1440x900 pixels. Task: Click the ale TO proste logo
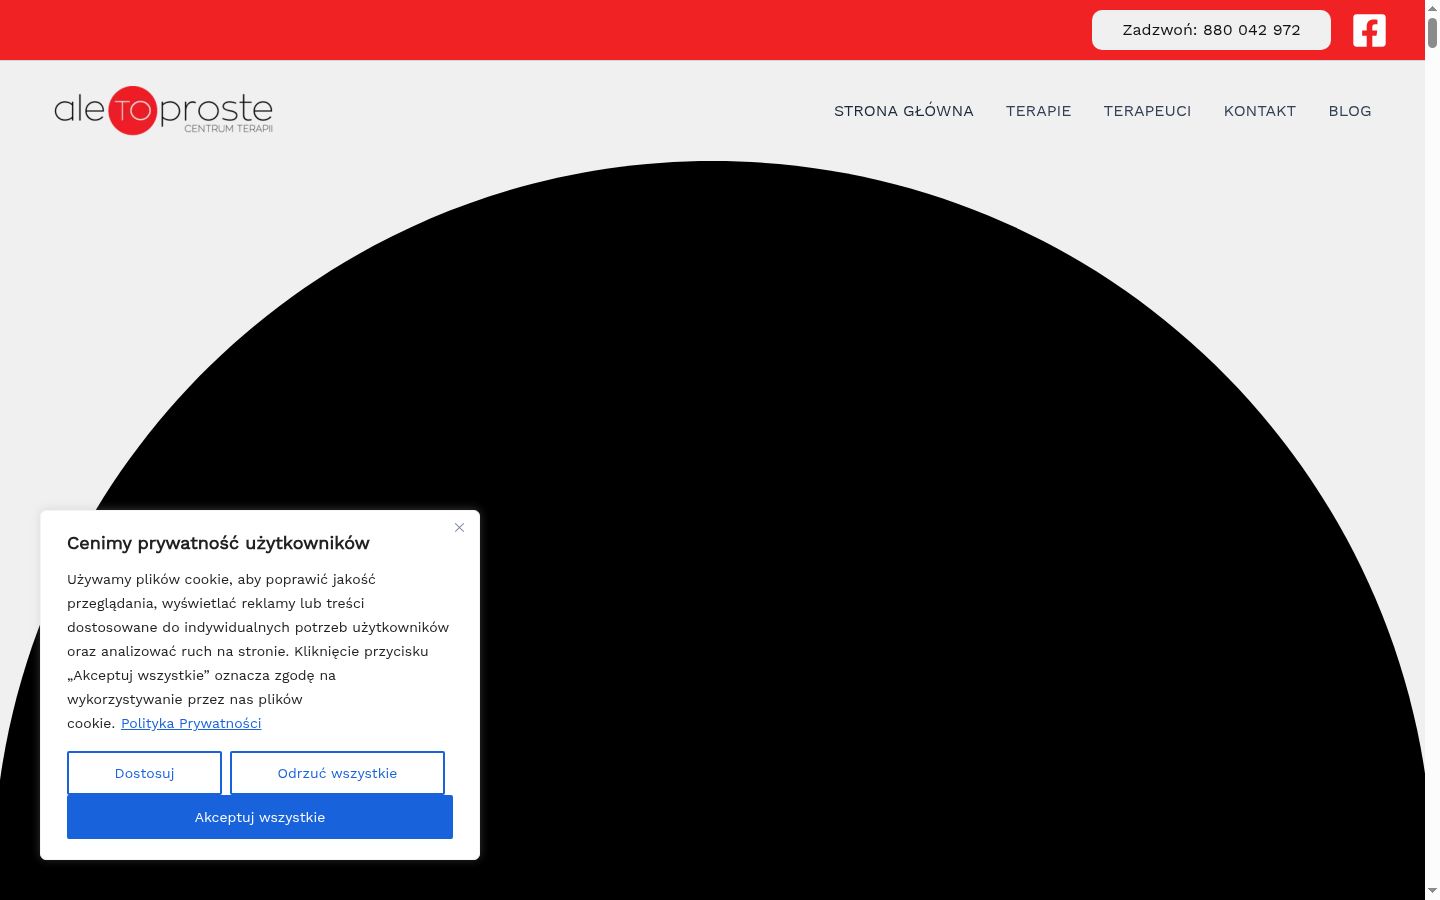pos(164,110)
